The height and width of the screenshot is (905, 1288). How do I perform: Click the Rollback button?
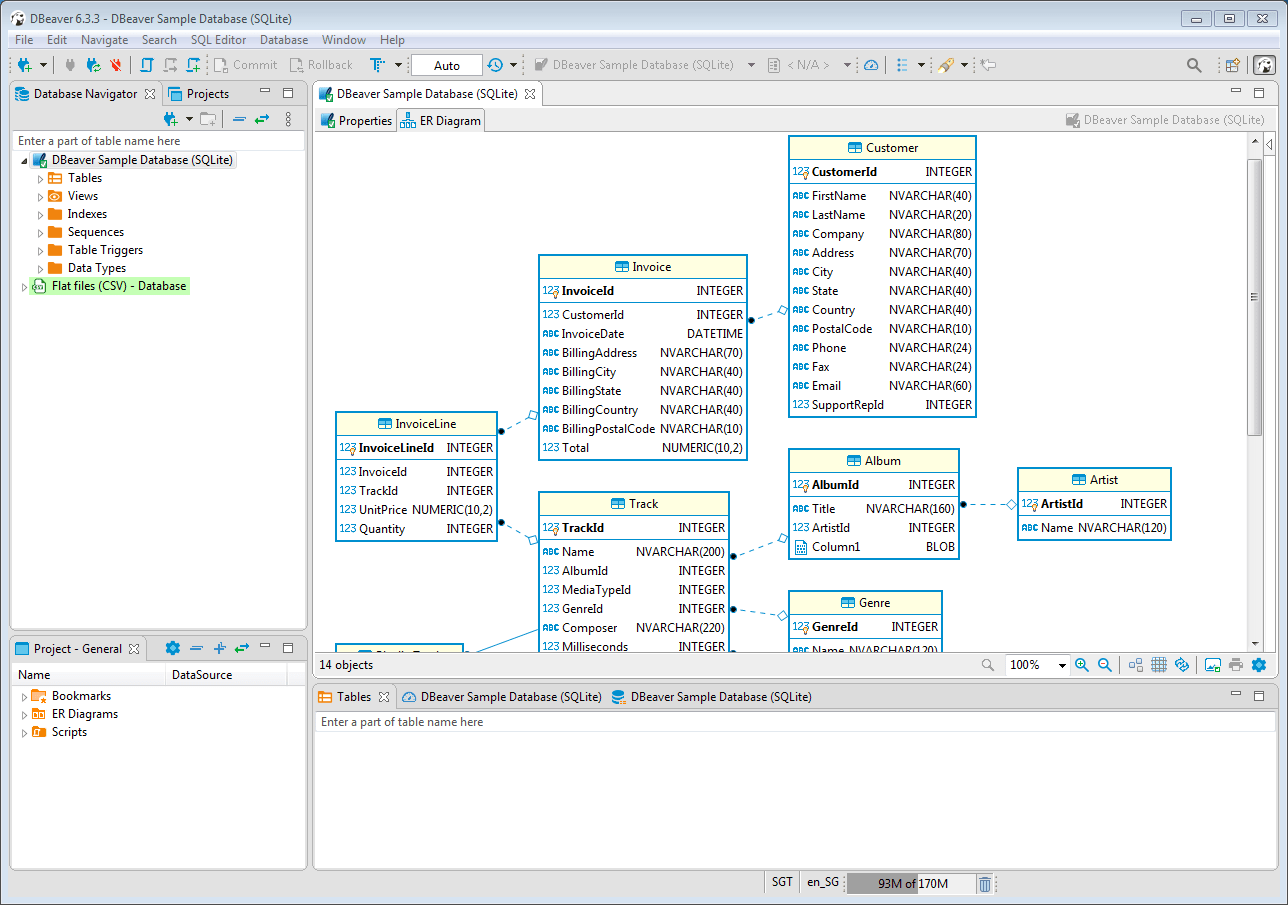[x=321, y=65]
